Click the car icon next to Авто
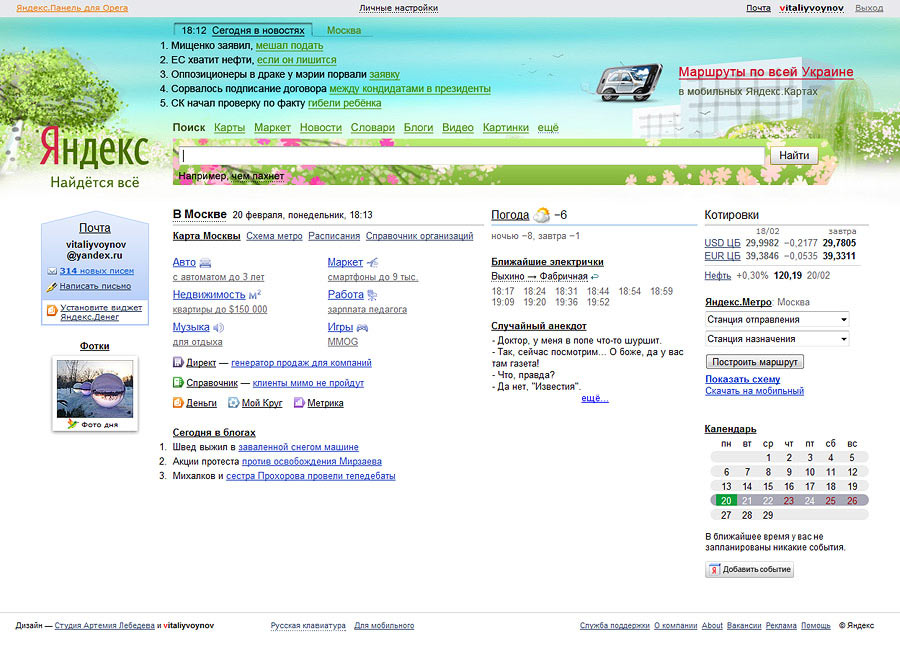This screenshot has height=658, width=900. [x=205, y=263]
